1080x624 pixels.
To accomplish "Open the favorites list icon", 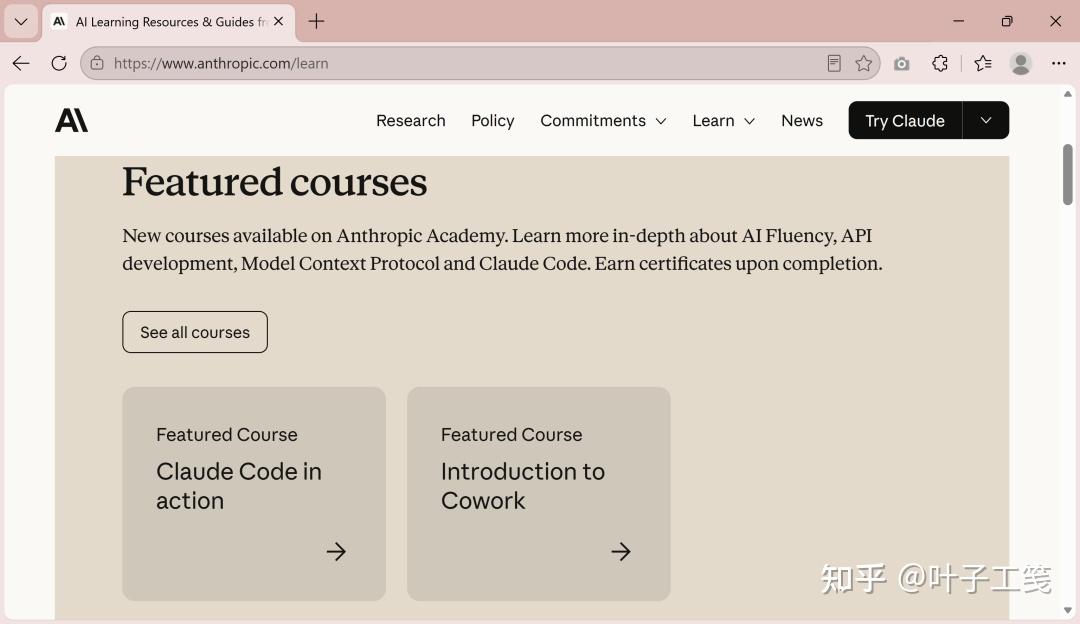I will click(x=983, y=63).
